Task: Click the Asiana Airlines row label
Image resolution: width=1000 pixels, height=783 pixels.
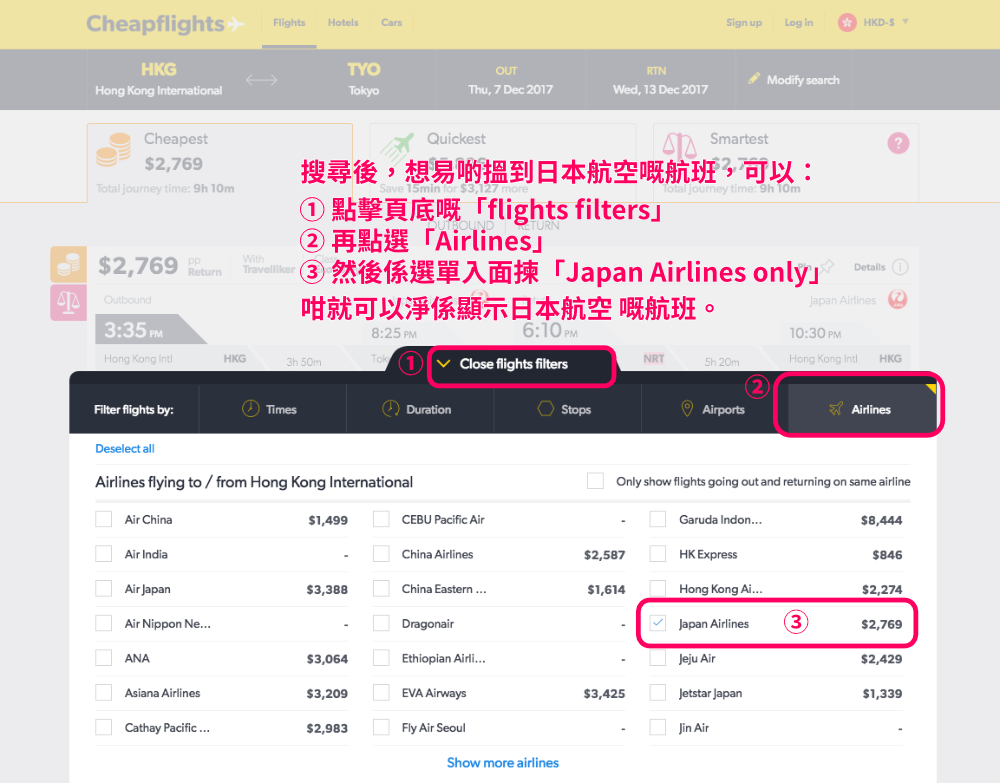Action: (x=163, y=692)
